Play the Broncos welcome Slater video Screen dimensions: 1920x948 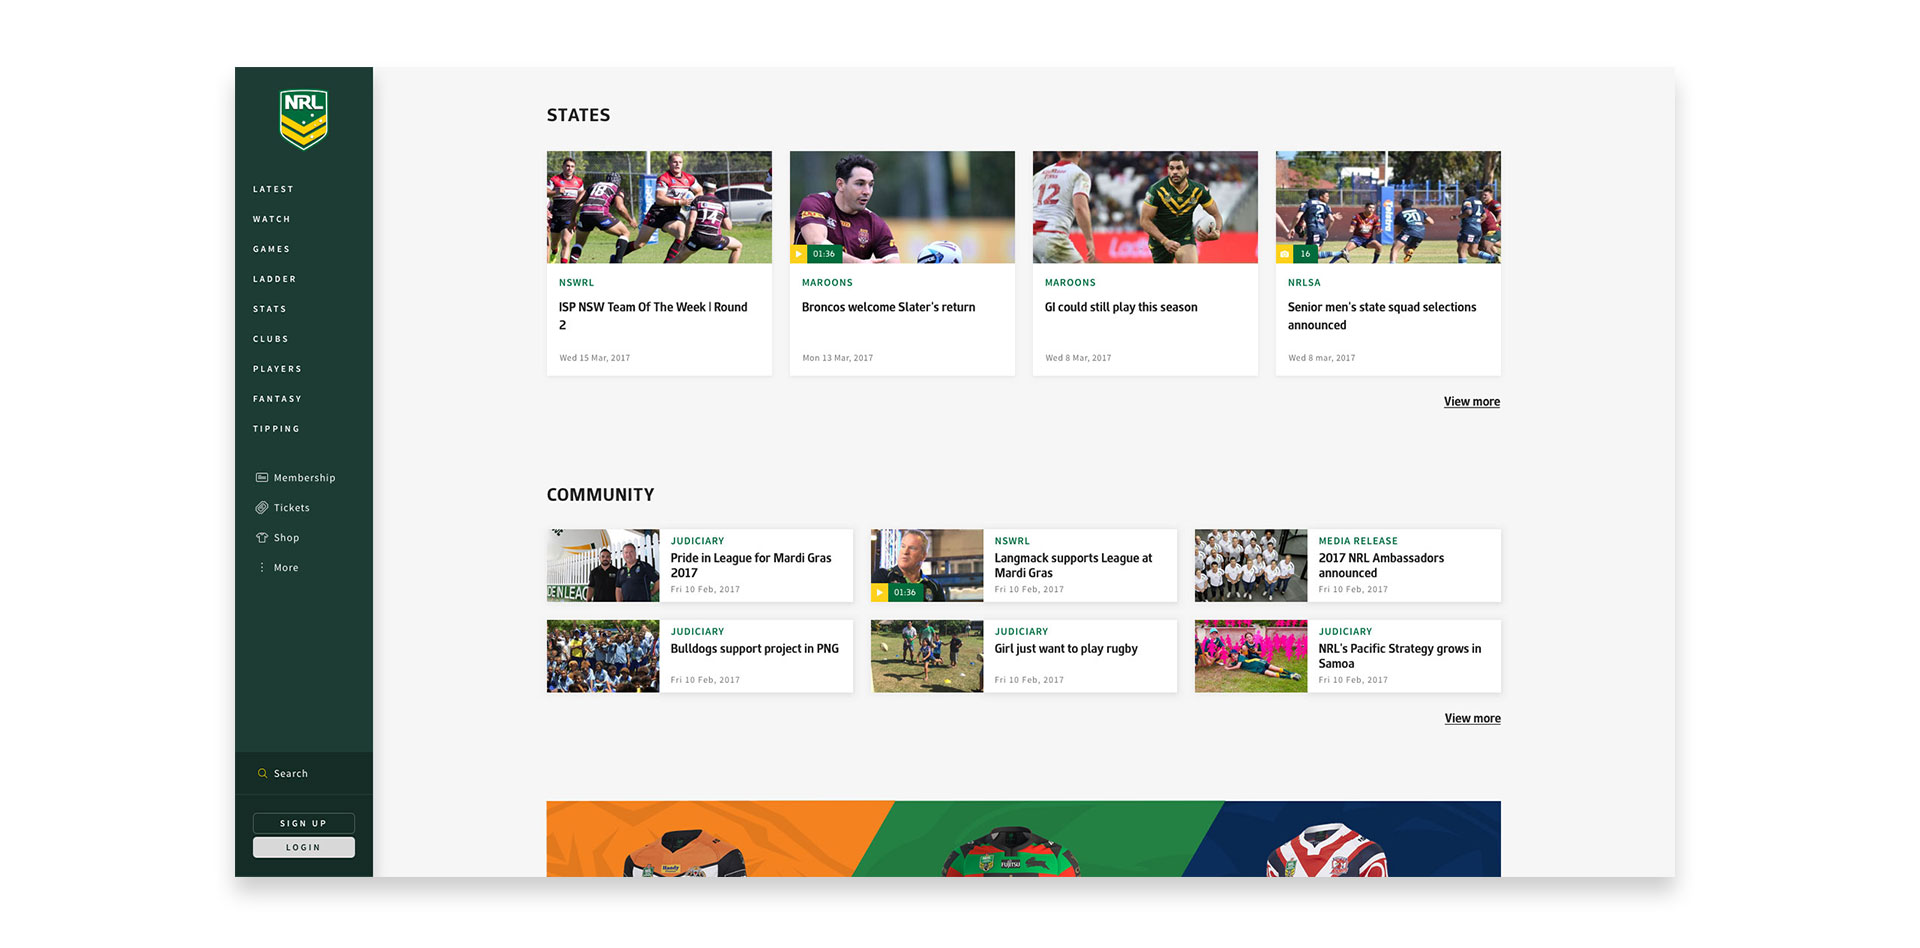[798, 254]
